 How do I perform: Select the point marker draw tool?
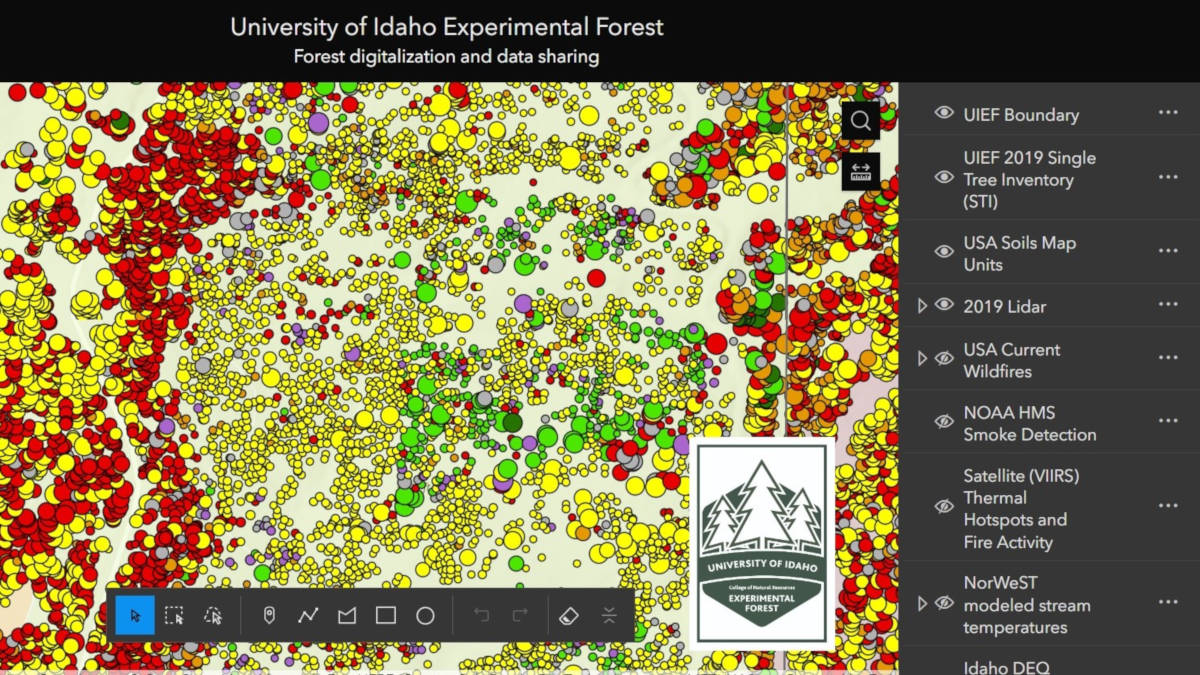pos(268,615)
